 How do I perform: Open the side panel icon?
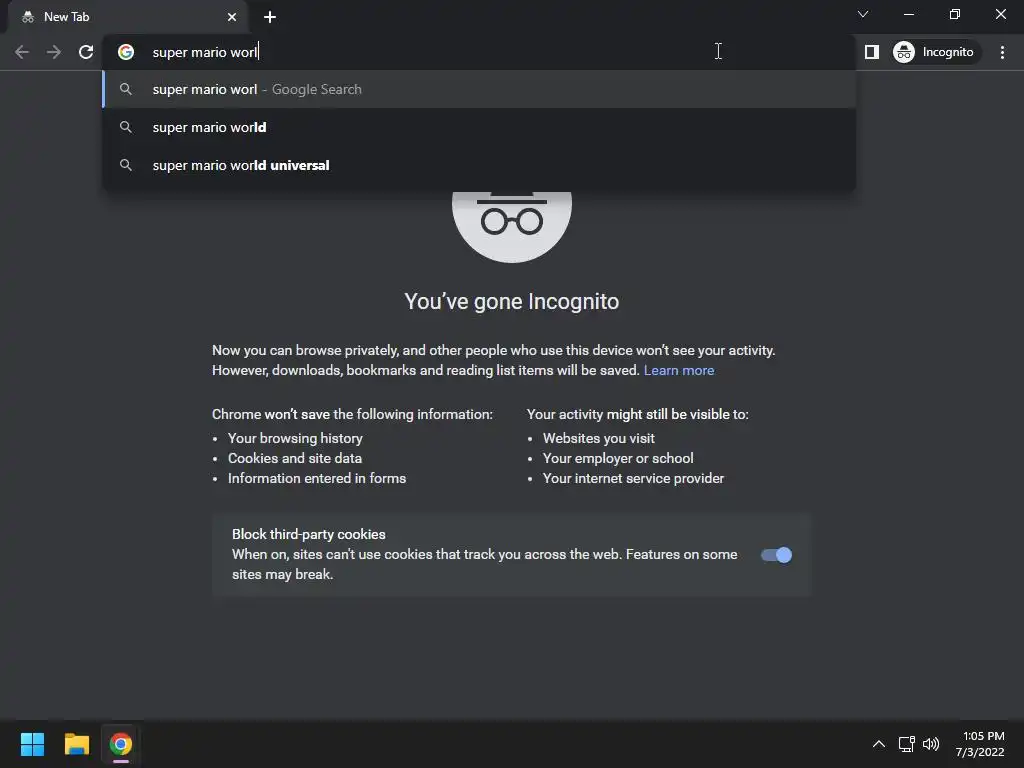pos(872,52)
